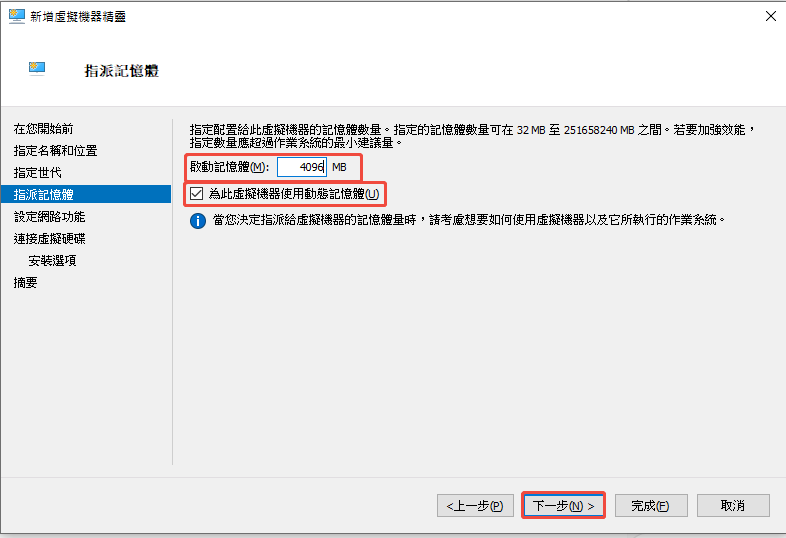The image size is (786, 538).
Task: Click the 取消 button
Action: (733, 505)
